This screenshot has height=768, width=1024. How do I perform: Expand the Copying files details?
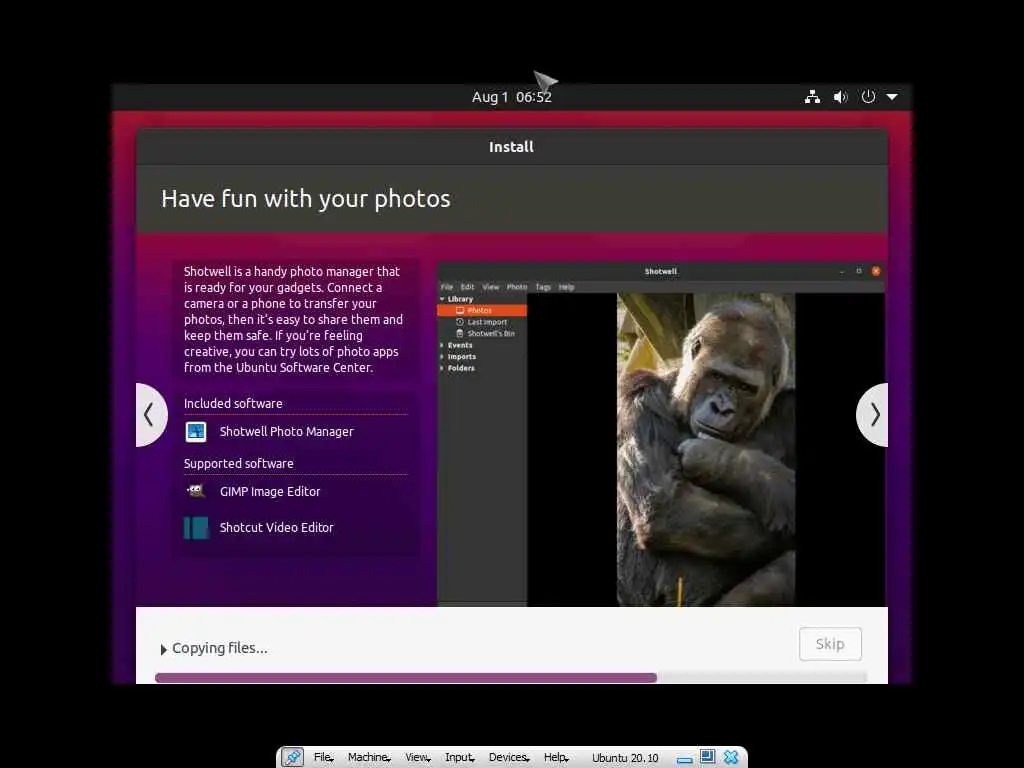click(x=164, y=649)
